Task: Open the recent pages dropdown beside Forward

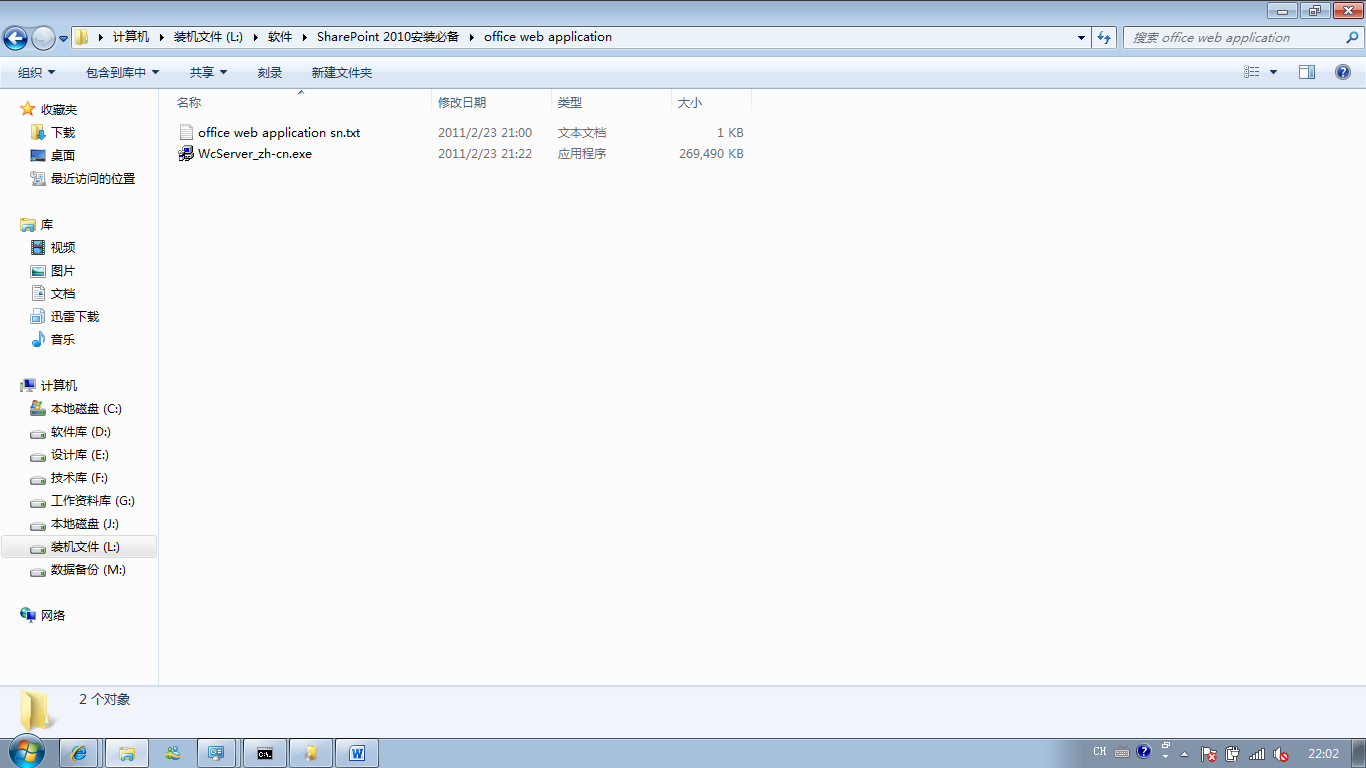Action: pos(63,39)
